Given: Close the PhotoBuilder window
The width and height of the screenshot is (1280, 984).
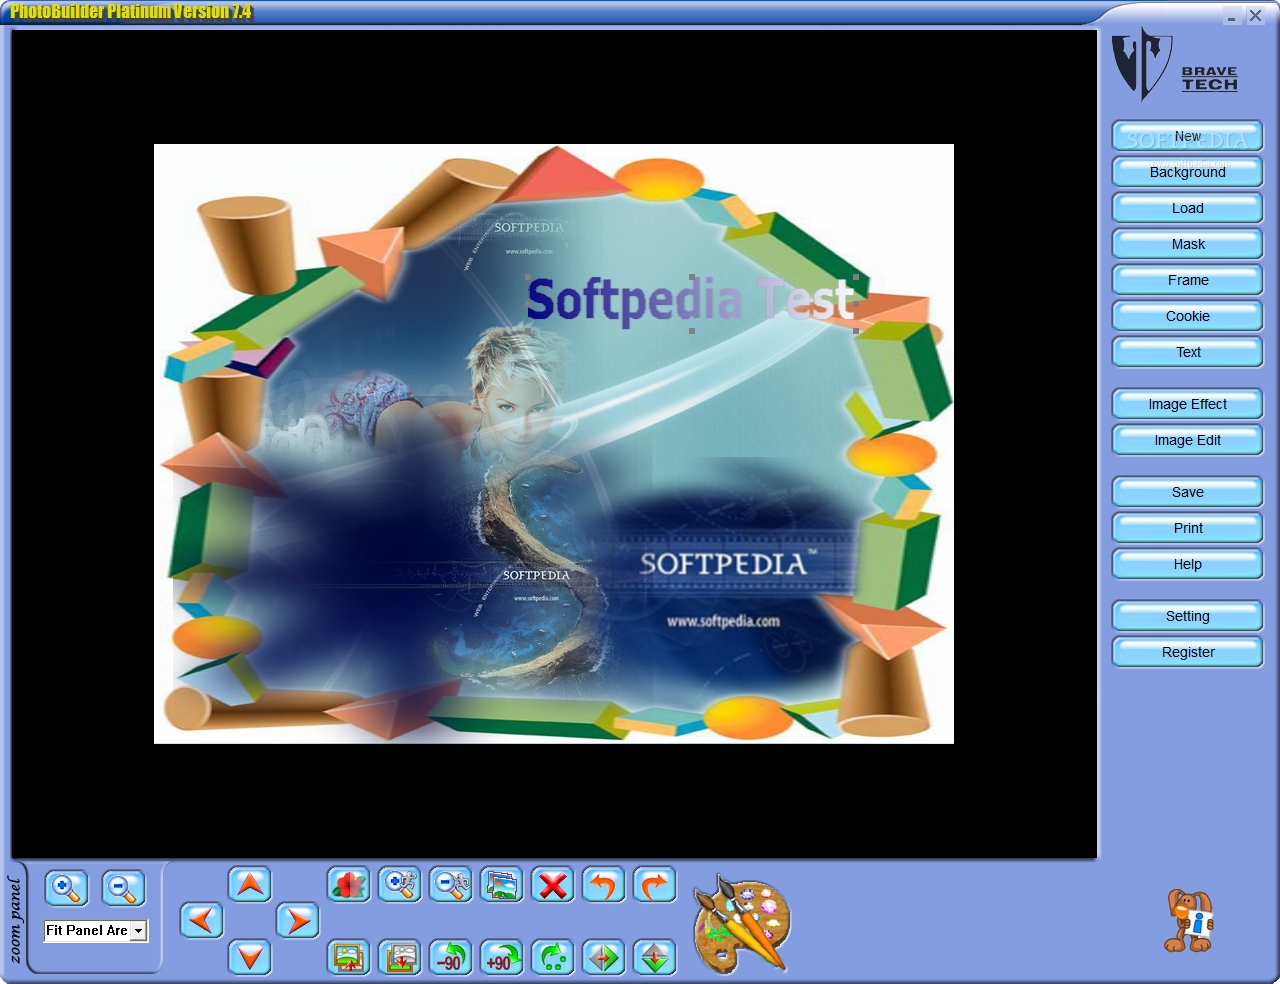Looking at the screenshot, I should pos(1255,16).
